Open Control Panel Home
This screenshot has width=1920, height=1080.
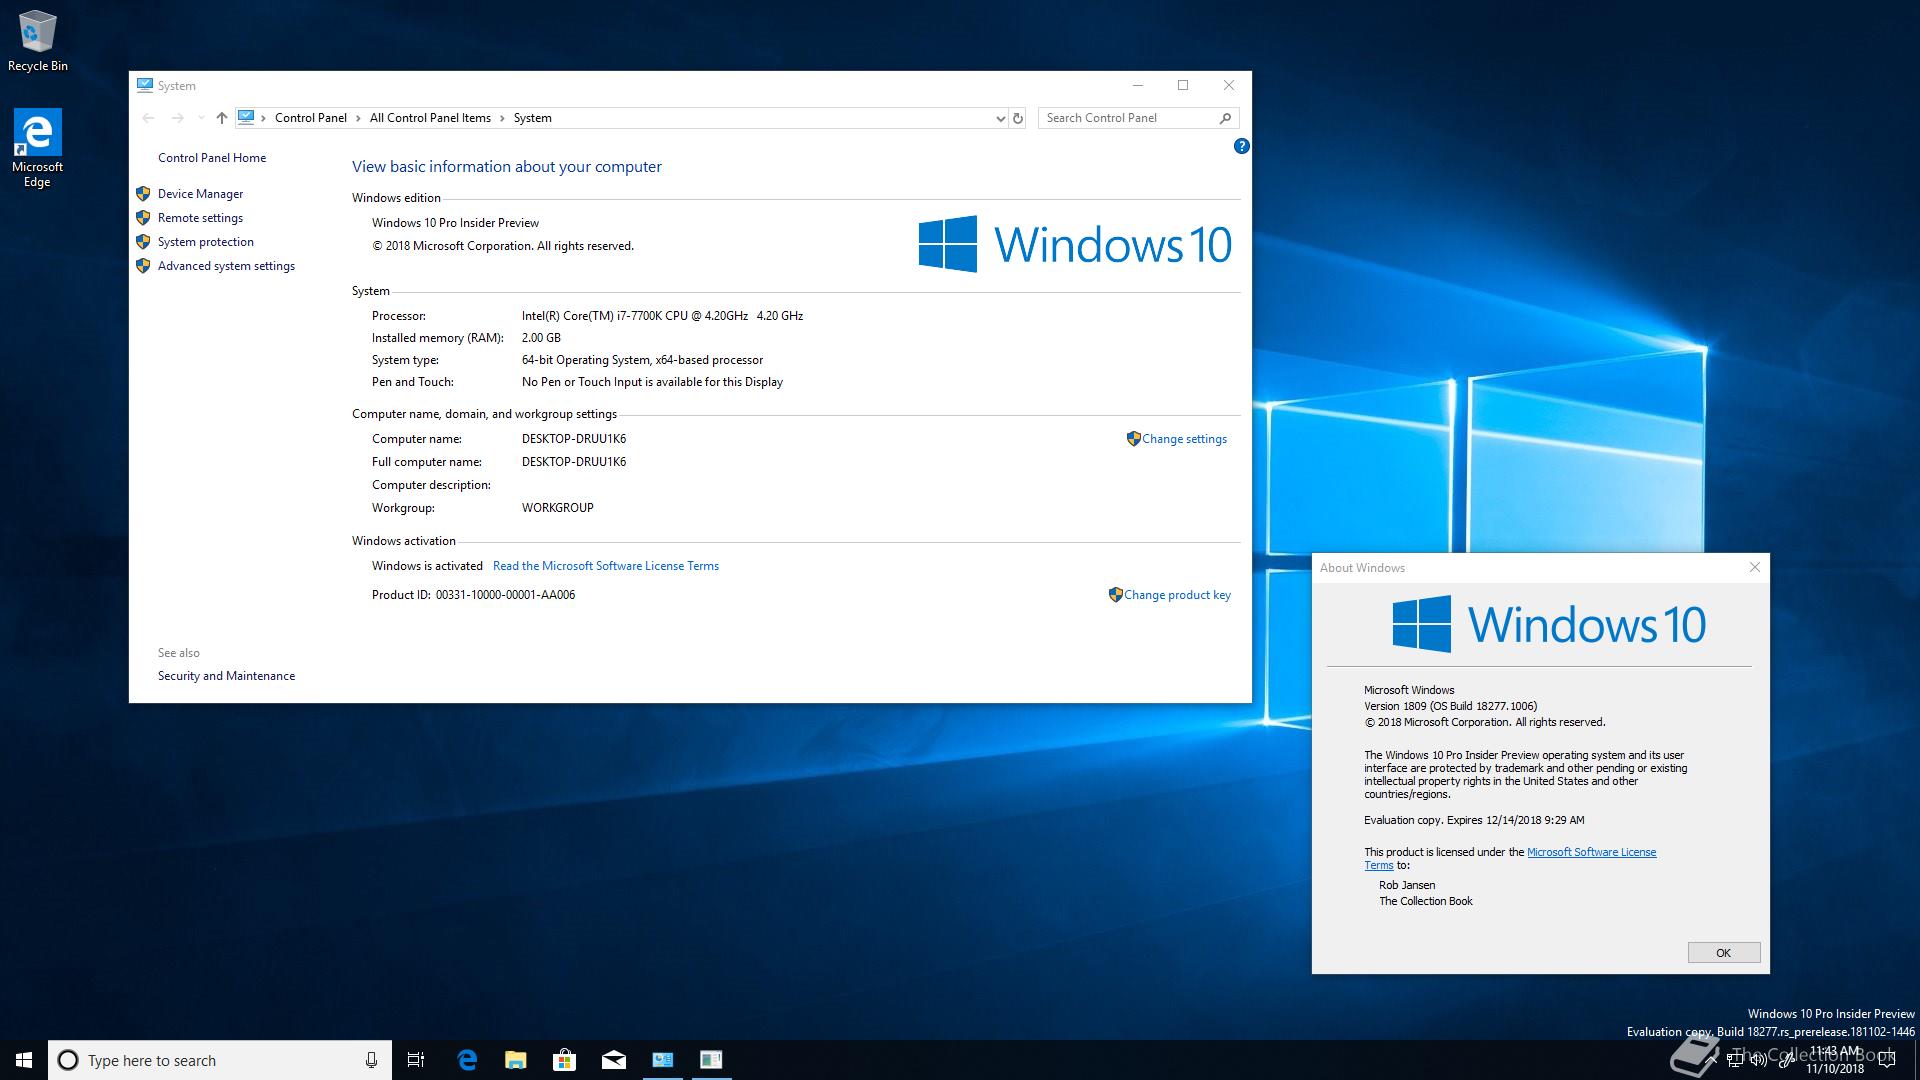[x=212, y=158]
